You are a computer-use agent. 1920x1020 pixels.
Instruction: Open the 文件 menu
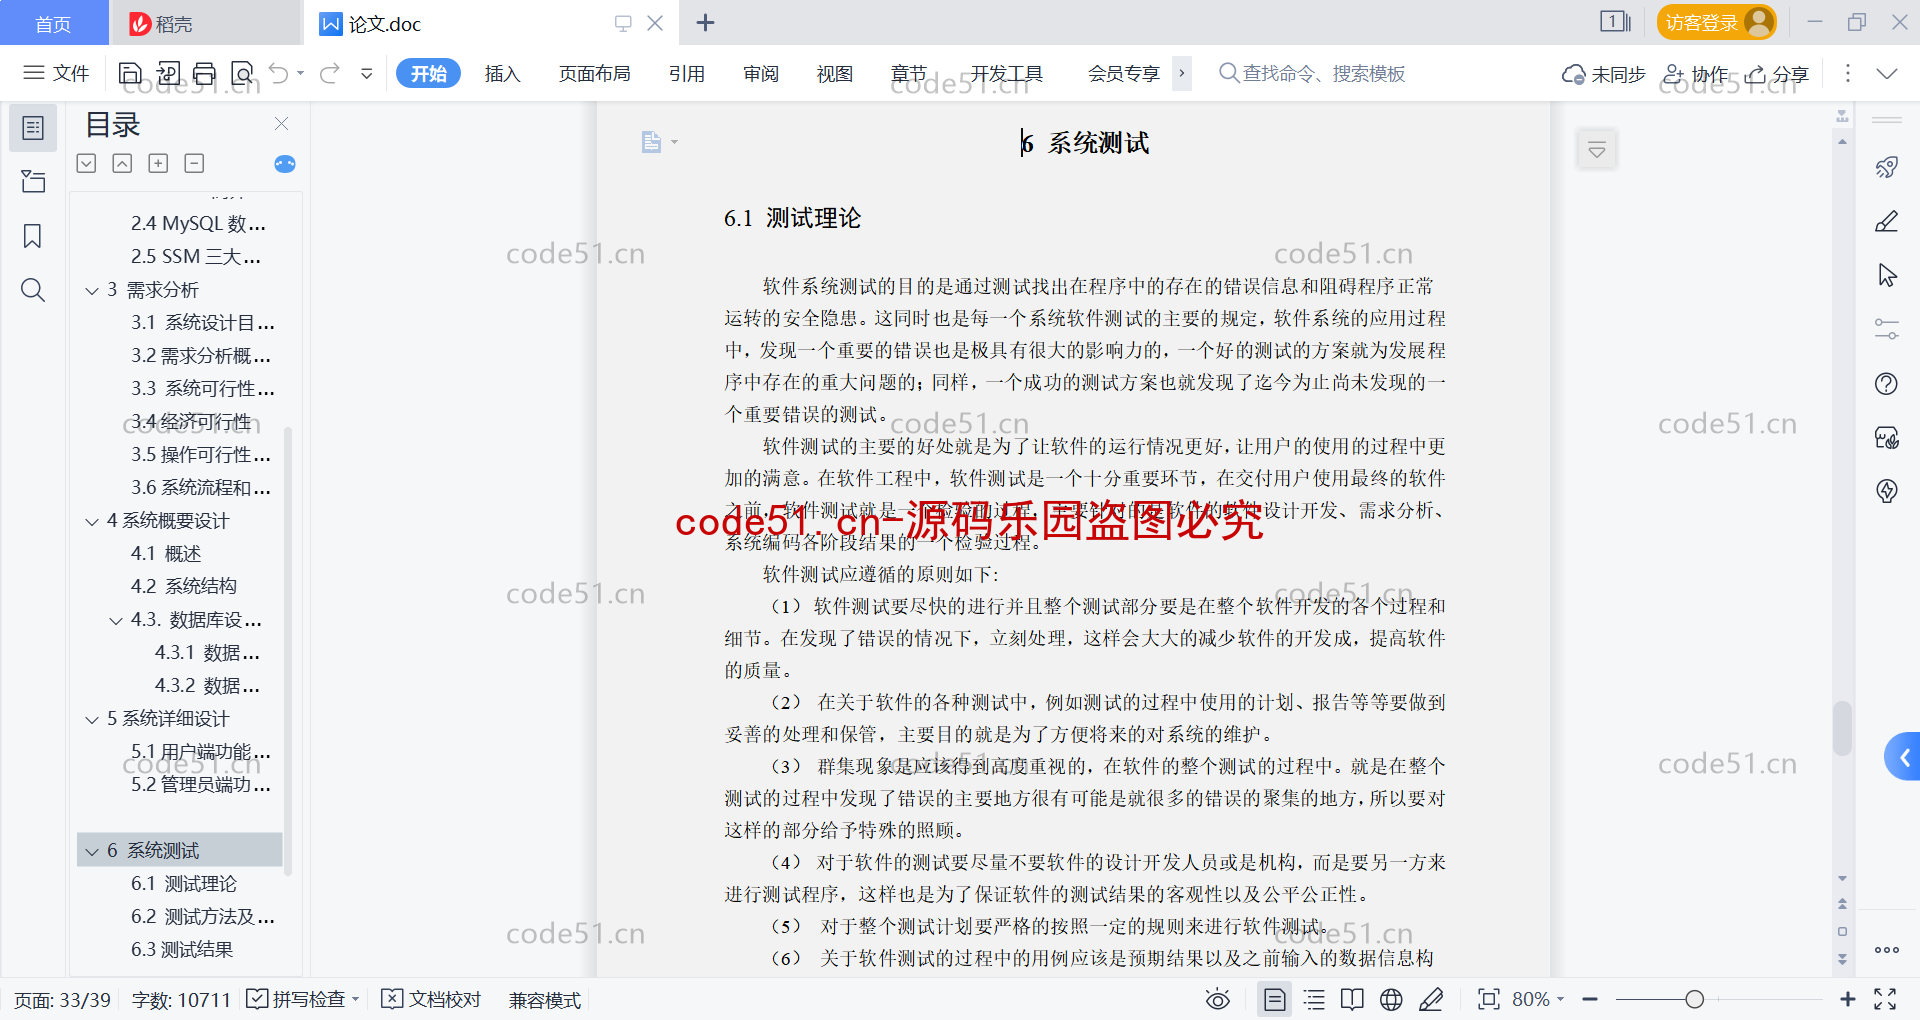click(x=57, y=73)
